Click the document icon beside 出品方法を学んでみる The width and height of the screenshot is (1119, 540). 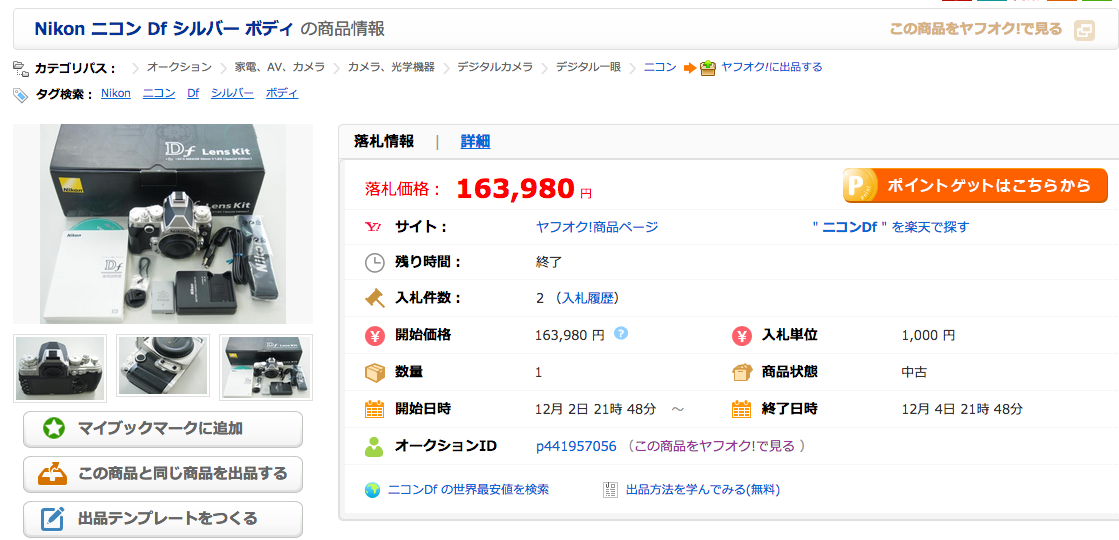610,490
